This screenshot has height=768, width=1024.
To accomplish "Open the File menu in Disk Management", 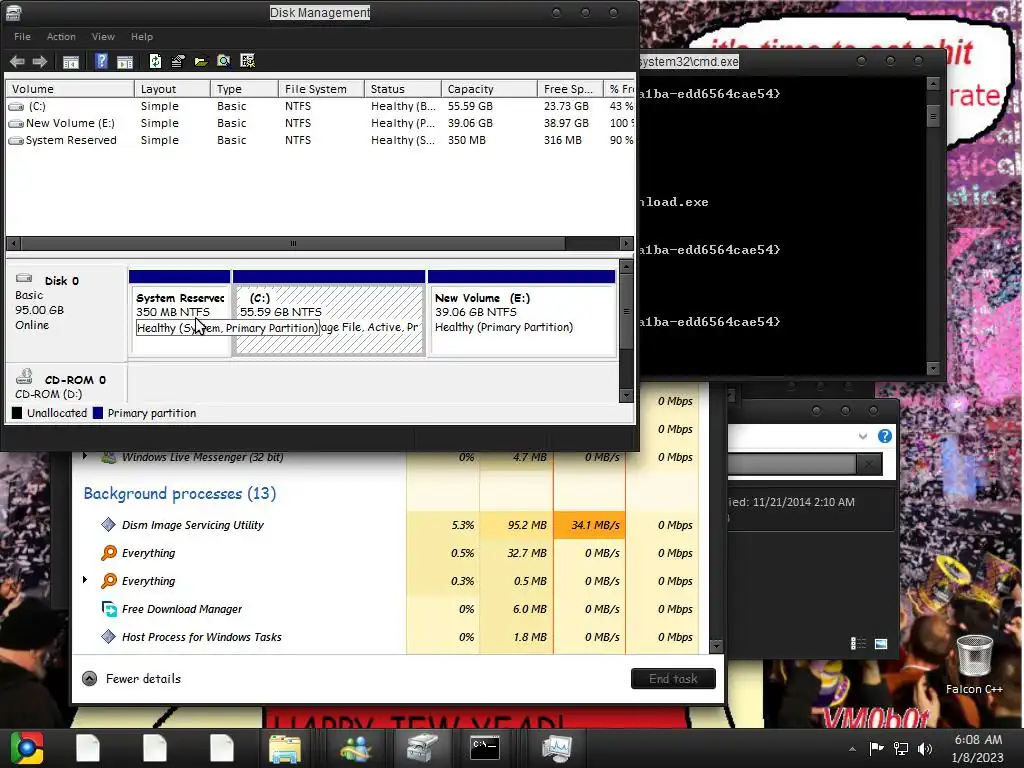I will 22,37.
